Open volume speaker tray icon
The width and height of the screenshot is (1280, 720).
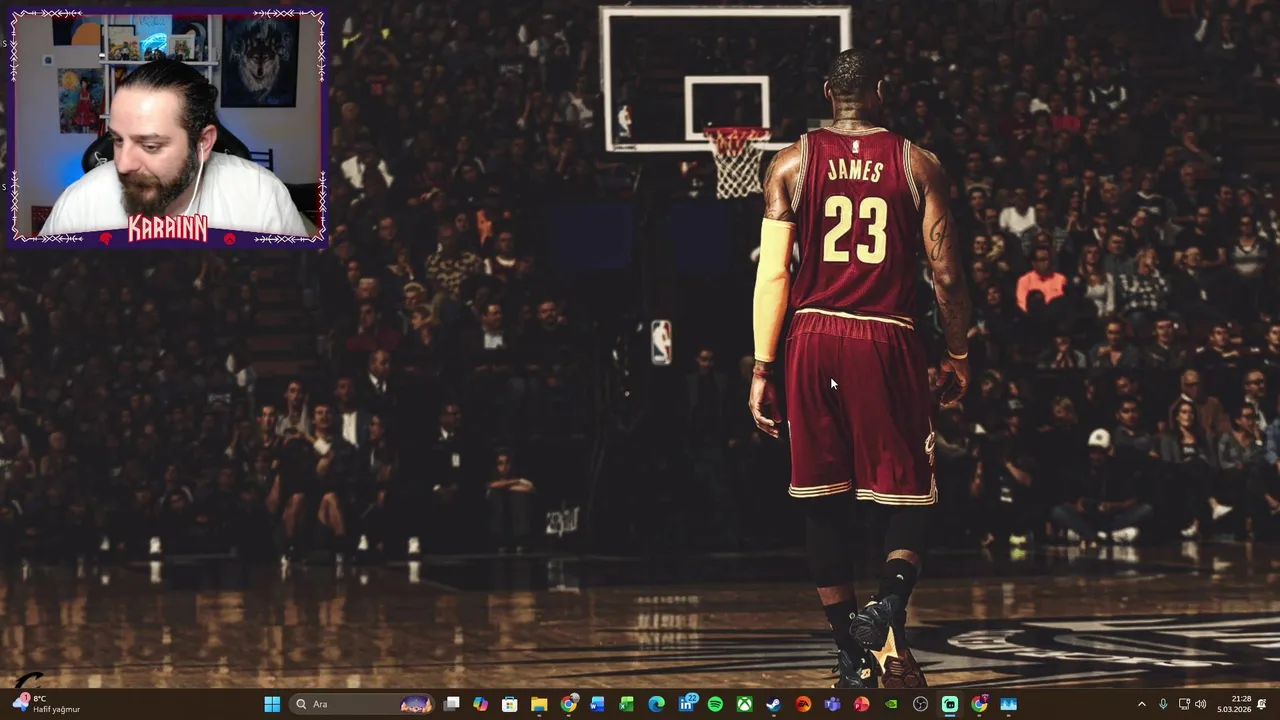(x=1201, y=704)
